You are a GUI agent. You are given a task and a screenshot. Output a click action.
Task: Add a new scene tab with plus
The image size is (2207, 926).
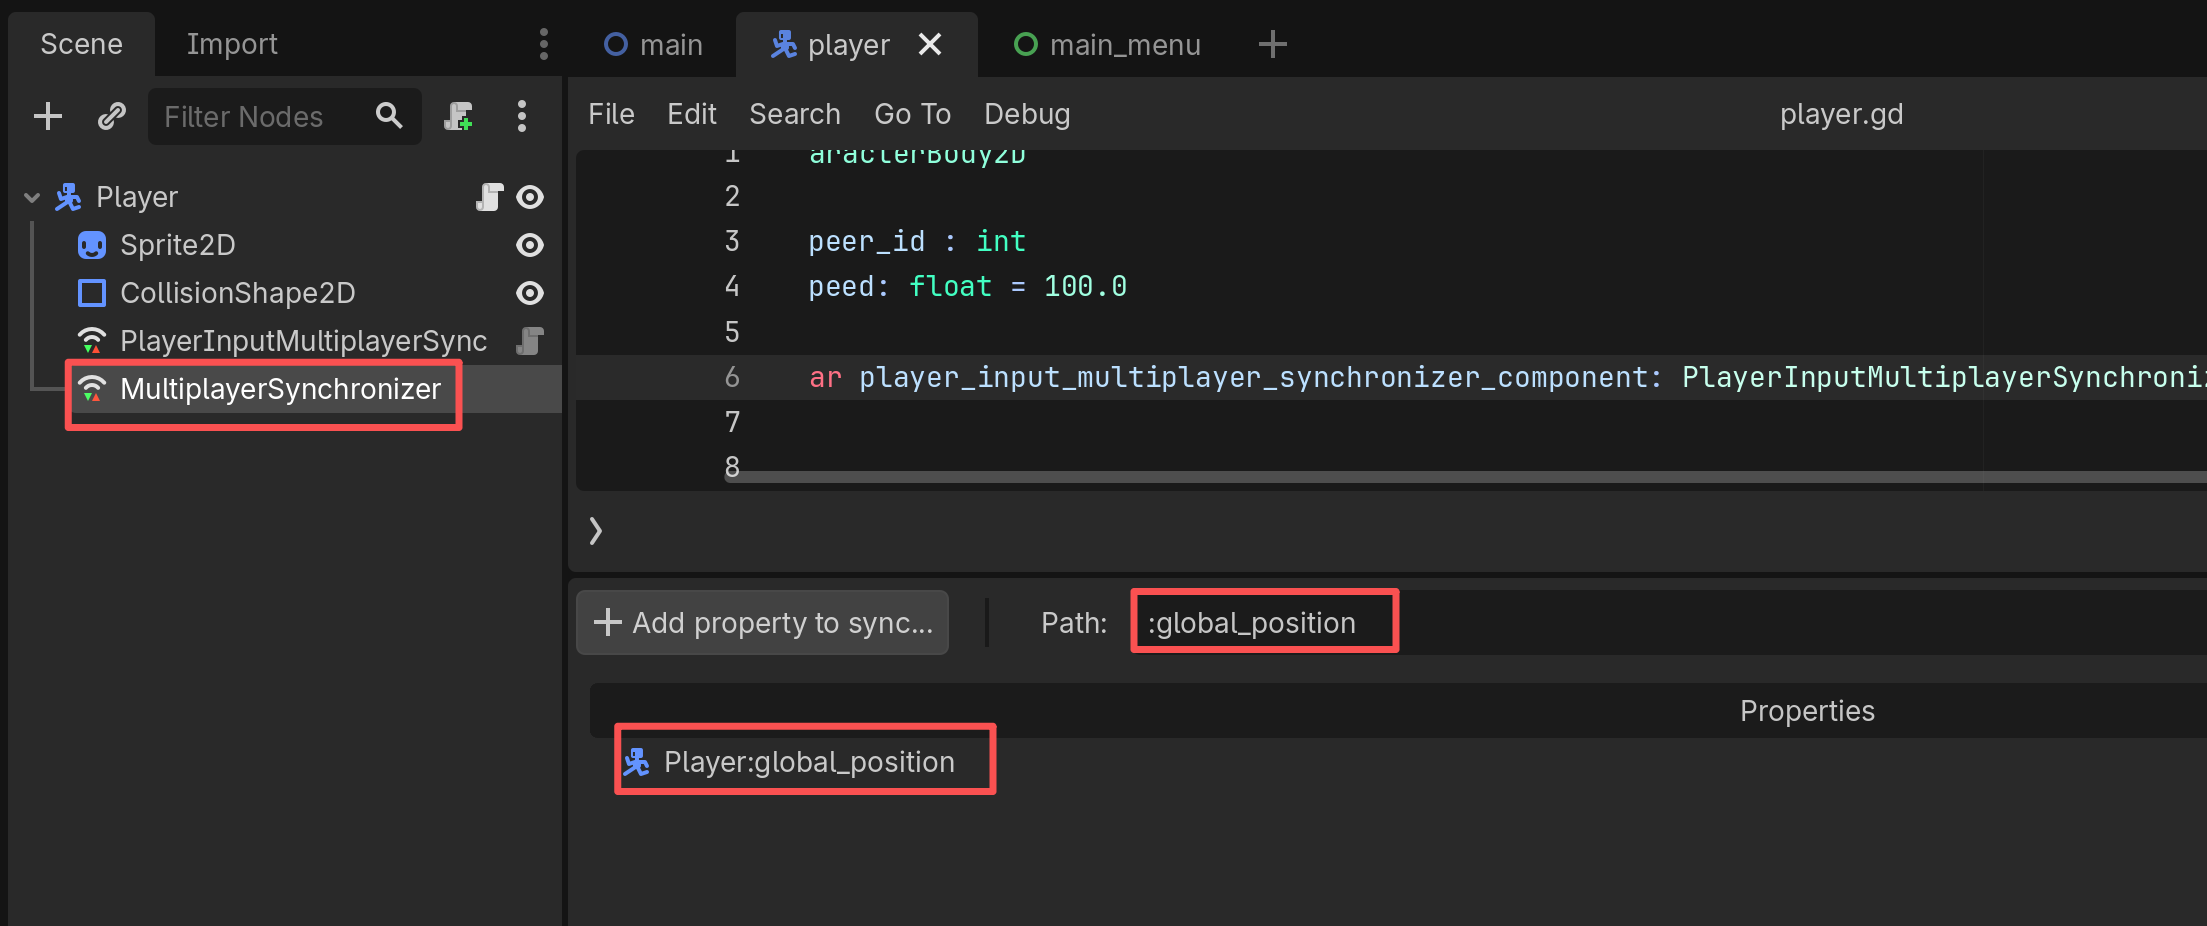click(x=1272, y=44)
